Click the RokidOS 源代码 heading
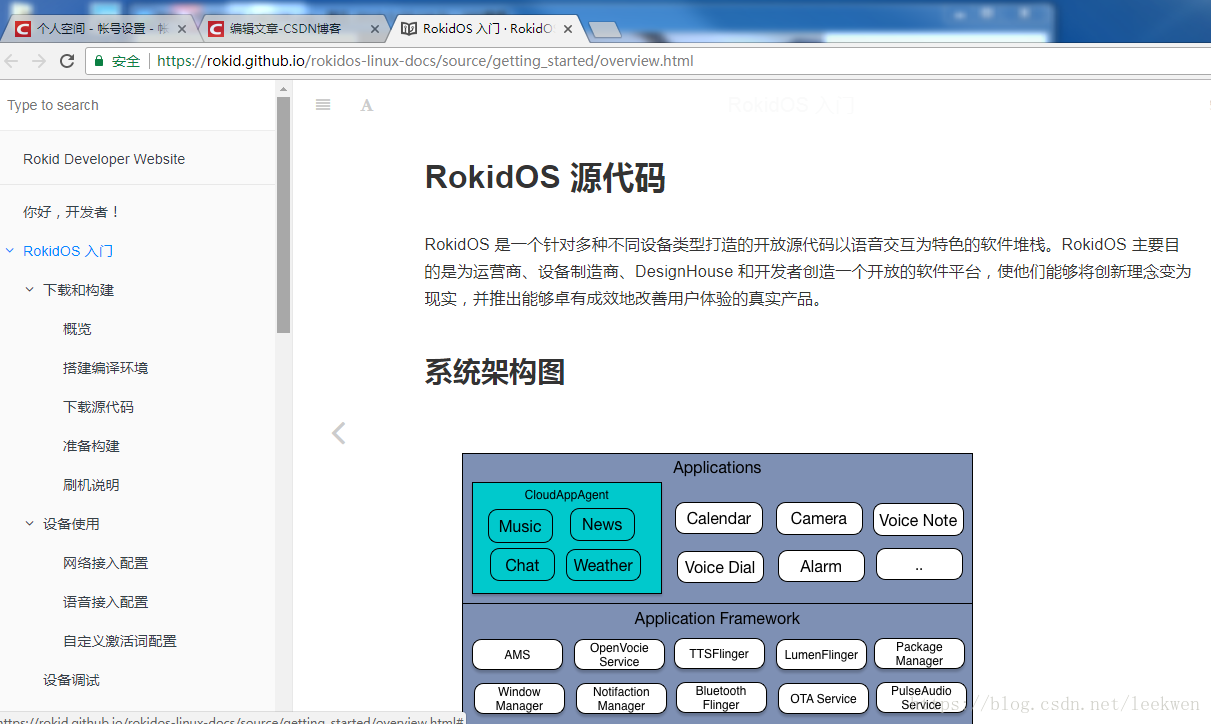 pyautogui.click(x=545, y=178)
